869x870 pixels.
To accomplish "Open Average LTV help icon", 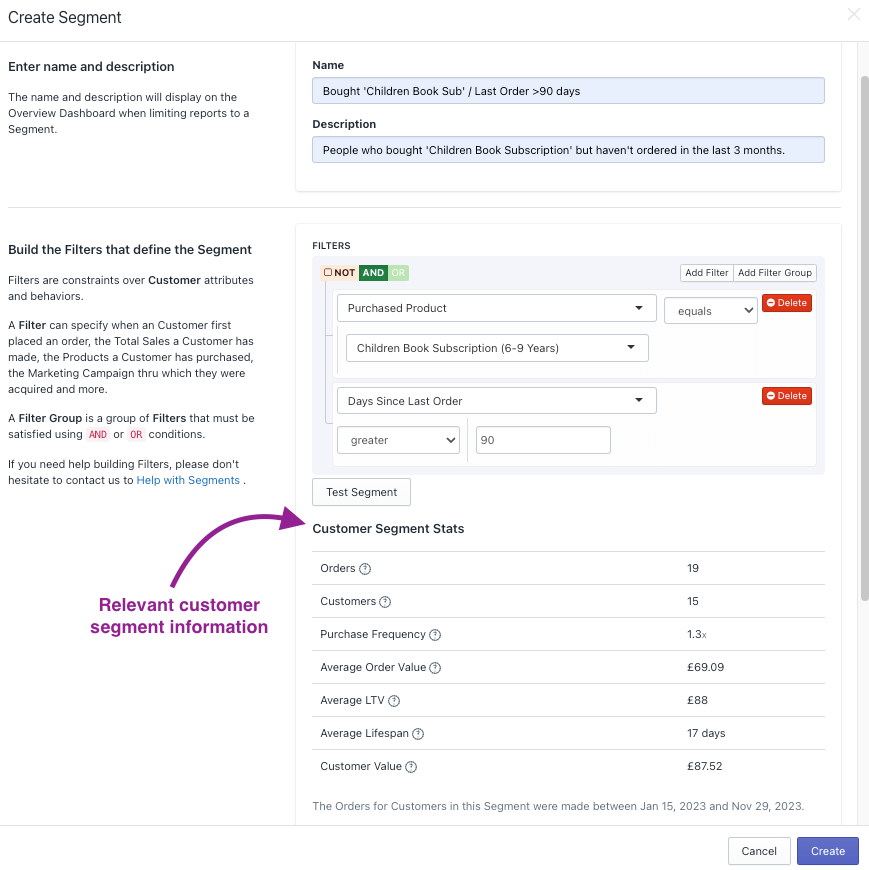I will (394, 701).
